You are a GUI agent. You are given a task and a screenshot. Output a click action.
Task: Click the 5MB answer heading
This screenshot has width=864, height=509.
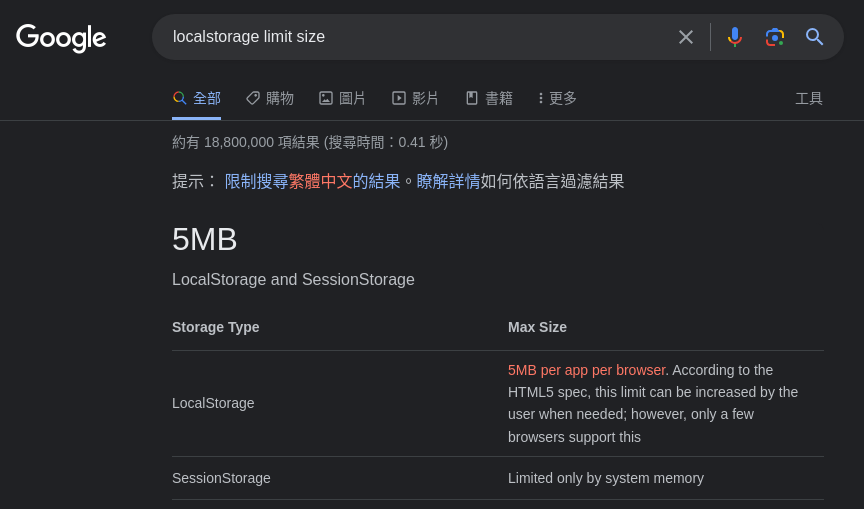[x=204, y=239]
